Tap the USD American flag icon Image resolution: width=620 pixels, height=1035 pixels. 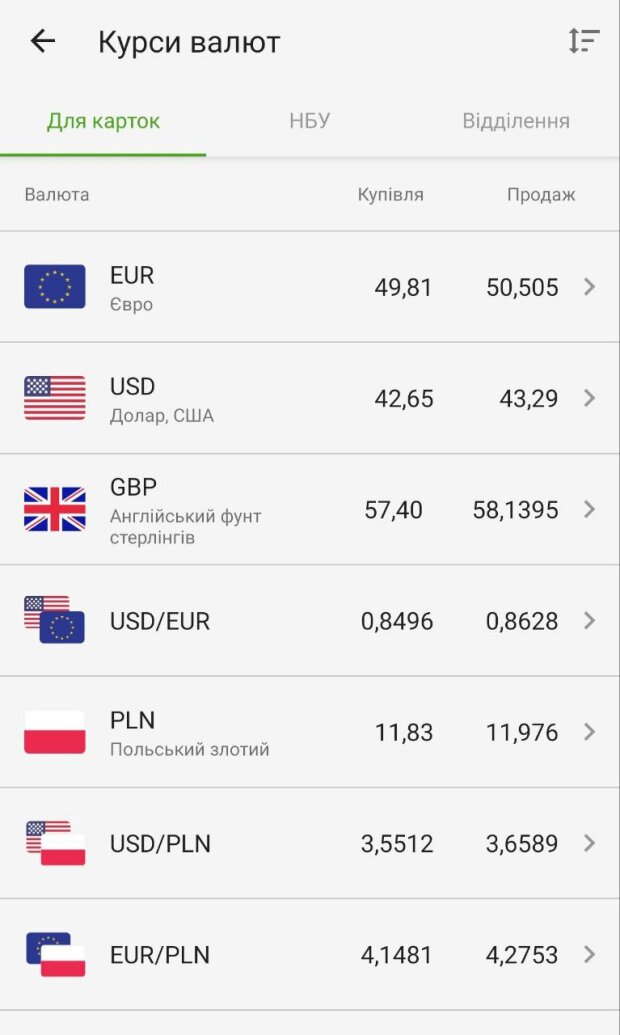pyautogui.click(x=55, y=398)
